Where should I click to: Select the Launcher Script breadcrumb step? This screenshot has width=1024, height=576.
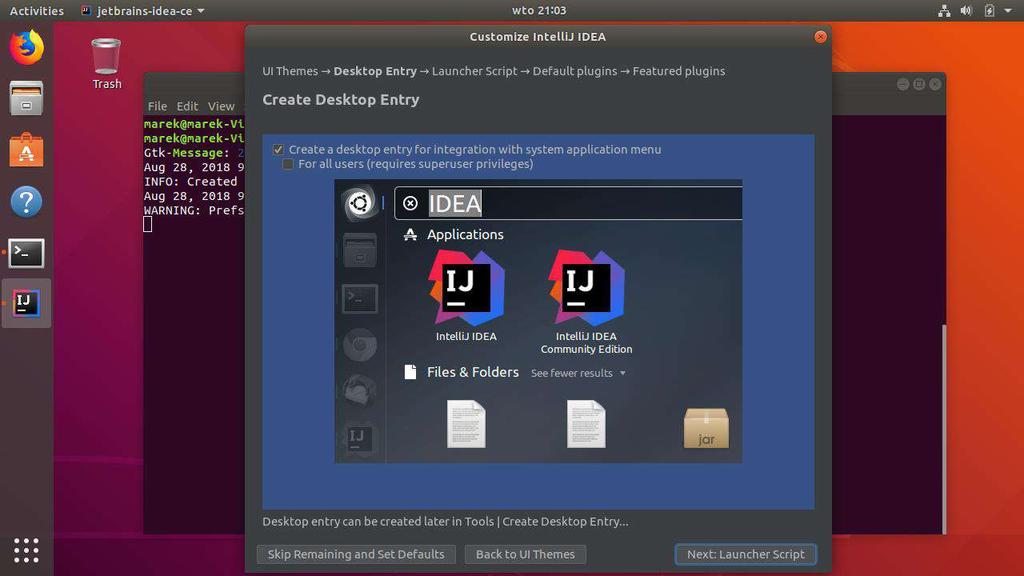point(474,71)
